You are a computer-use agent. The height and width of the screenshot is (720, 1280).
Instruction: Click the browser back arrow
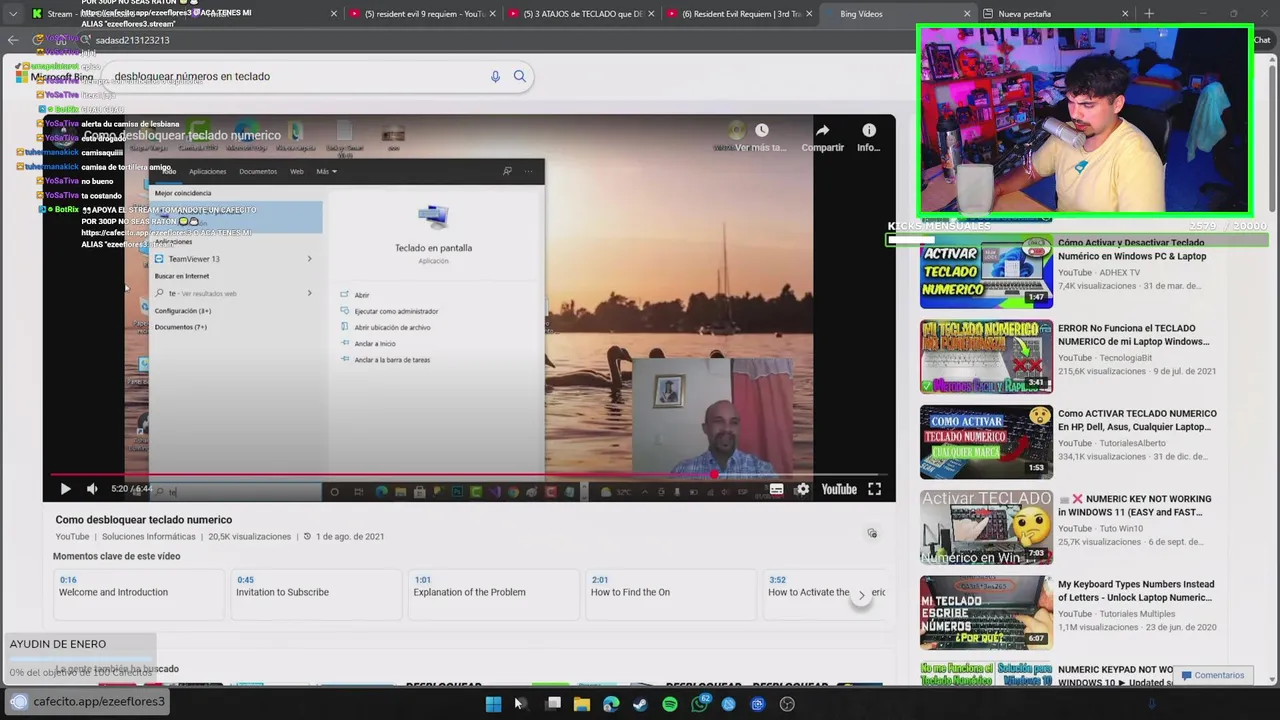13,40
